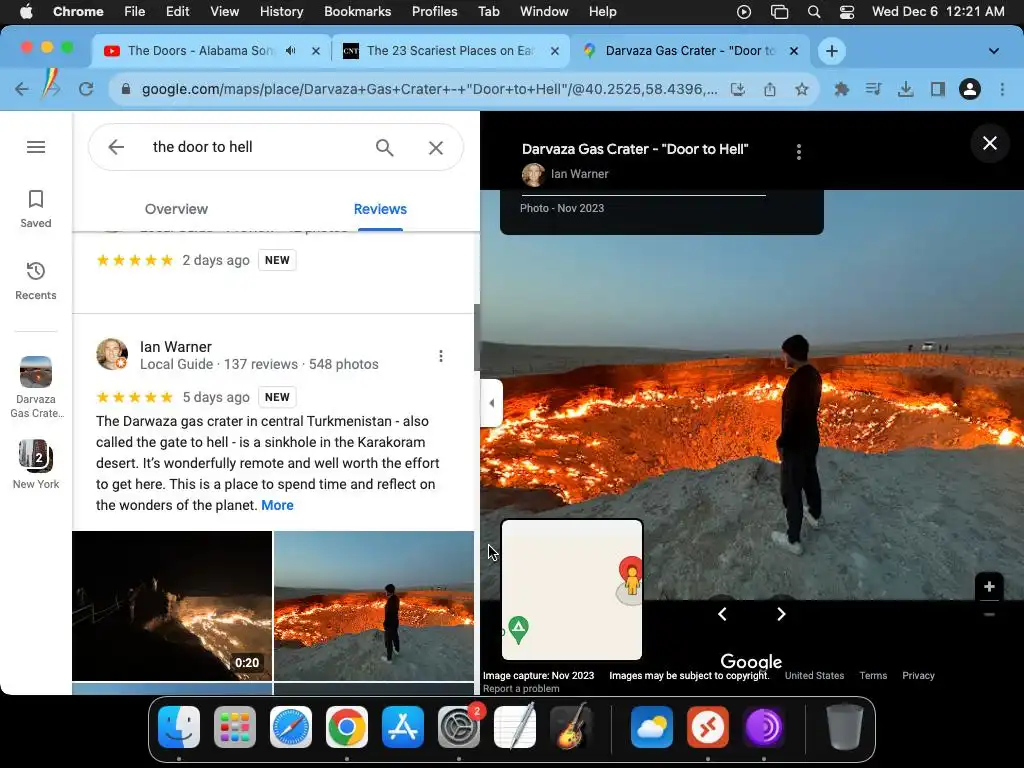
Task: Switch to The Doors - Alabama Song tab
Action: (x=201, y=51)
